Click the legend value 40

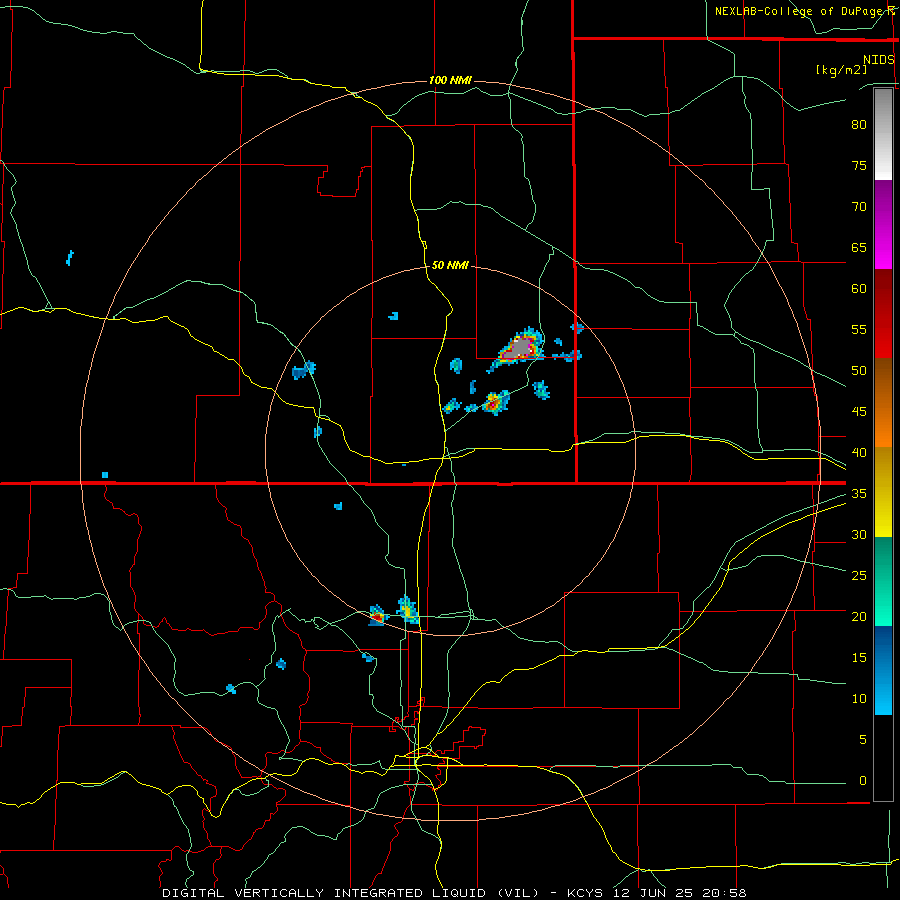pos(859,452)
